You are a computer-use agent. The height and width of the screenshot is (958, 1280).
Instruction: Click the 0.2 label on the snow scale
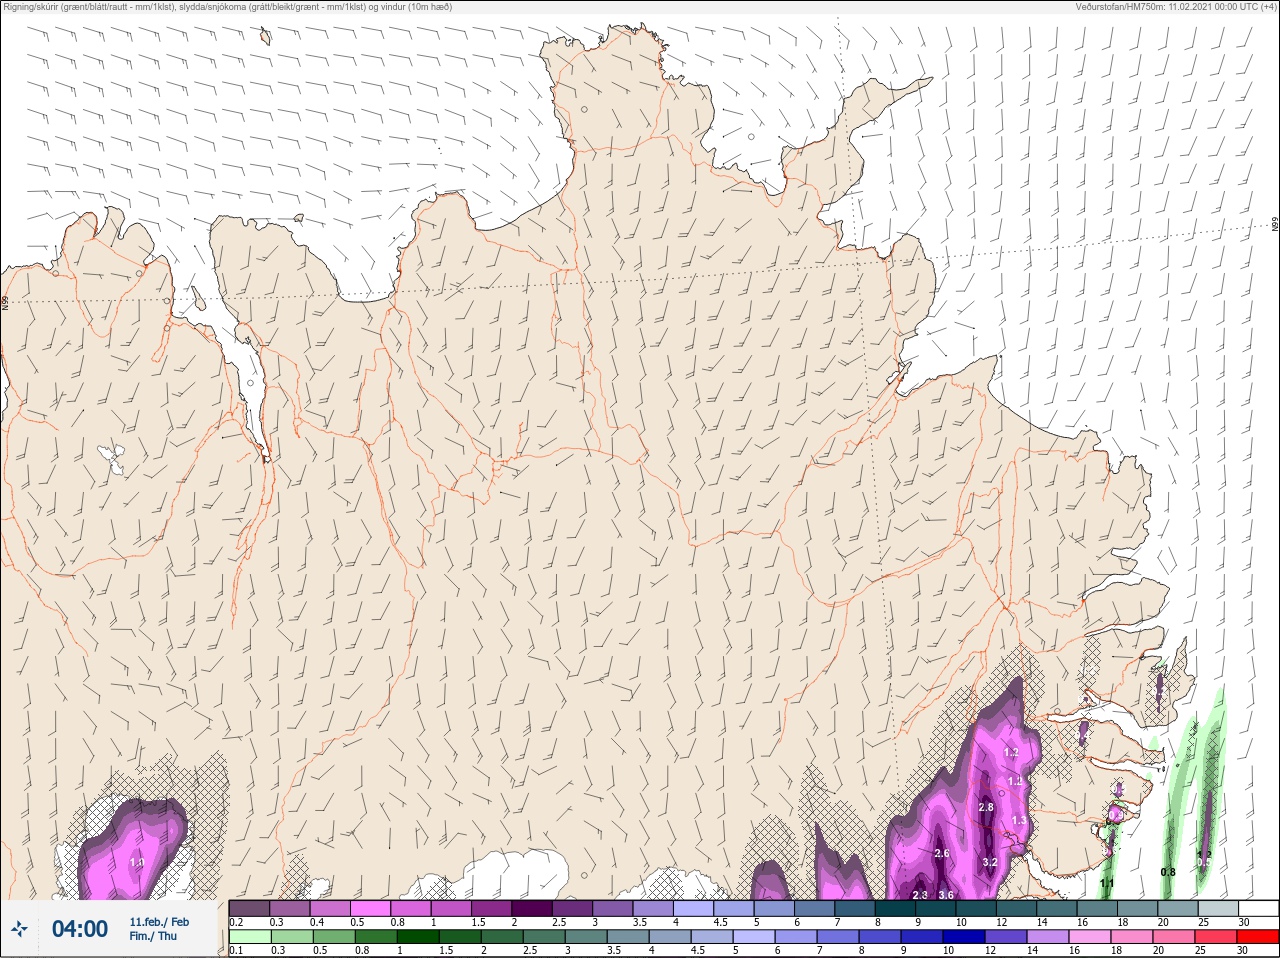click(x=236, y=922)
